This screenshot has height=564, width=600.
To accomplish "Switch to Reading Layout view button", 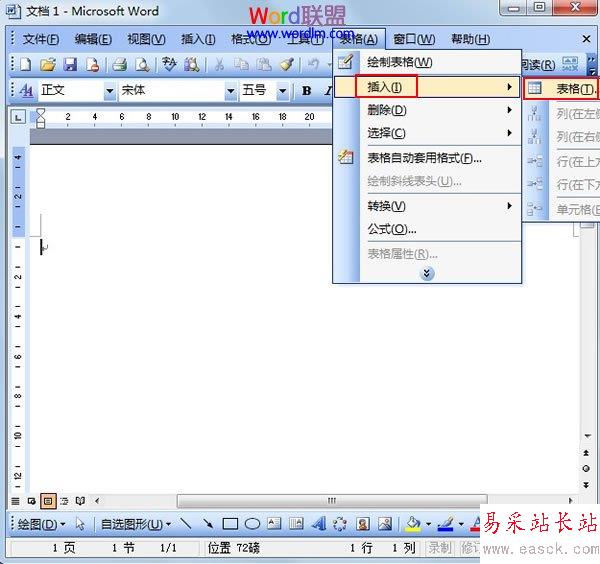I will pyautogui.click(x=80, y=501).
